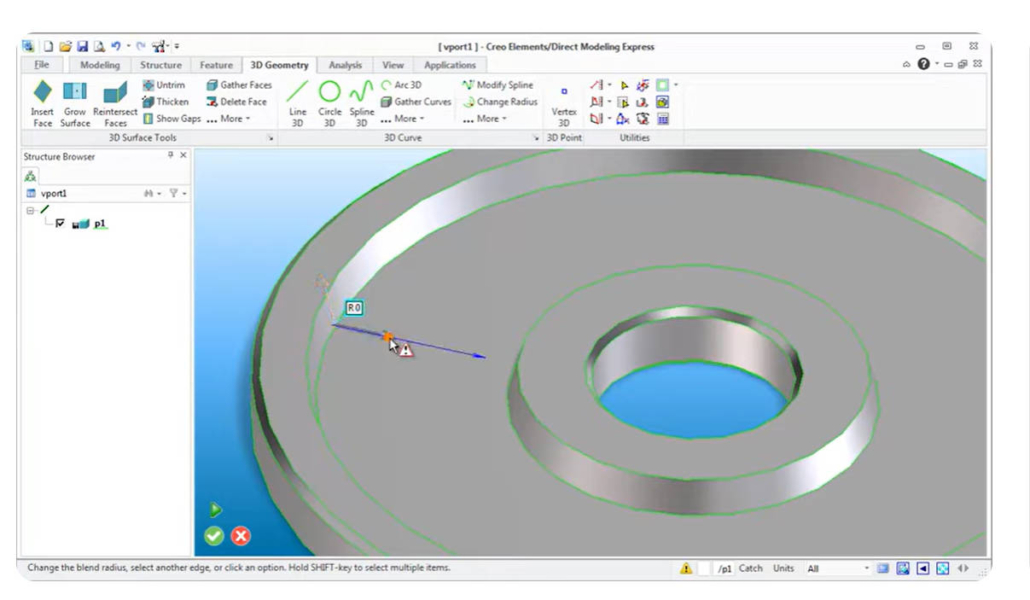Uncheck the p1 part checkbox
Screen dimensions: 1030x600
click(x=61, y=224)
